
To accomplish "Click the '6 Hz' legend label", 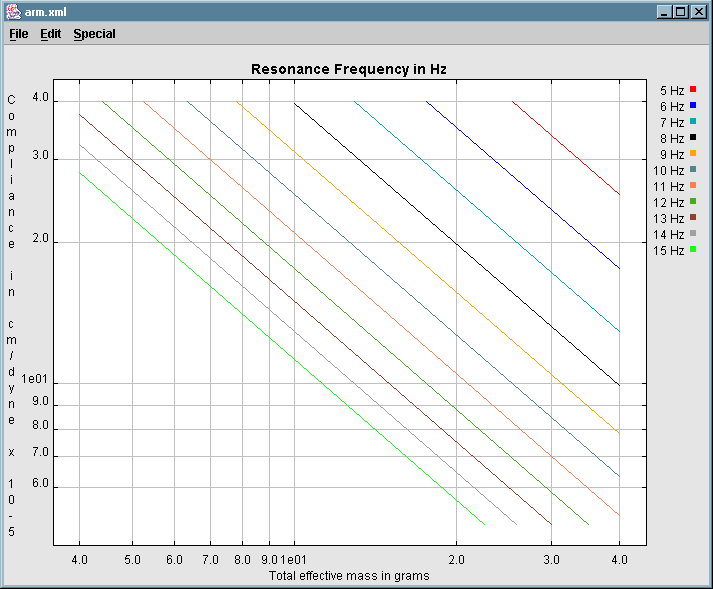I will coord(672,106).
